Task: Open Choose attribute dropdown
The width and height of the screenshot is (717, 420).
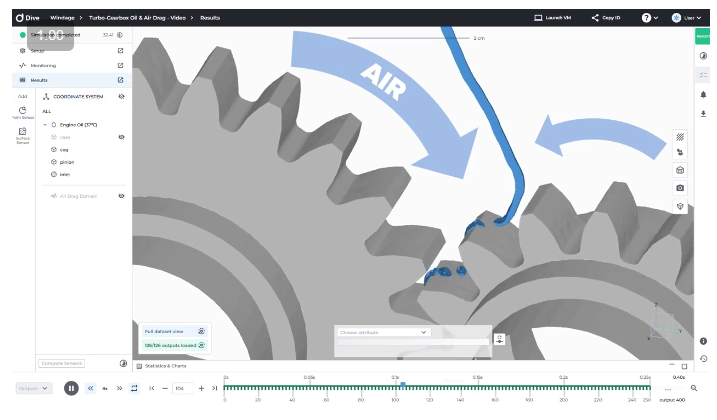Action: pyautogui.click(x=383, y=332)
